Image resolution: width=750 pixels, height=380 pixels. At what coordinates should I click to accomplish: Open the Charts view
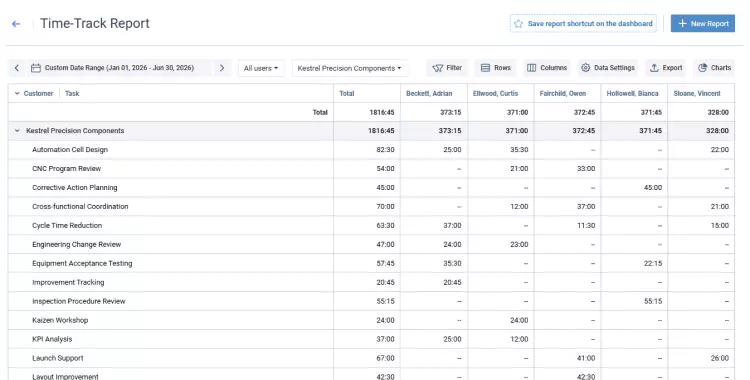click(714, 68)
